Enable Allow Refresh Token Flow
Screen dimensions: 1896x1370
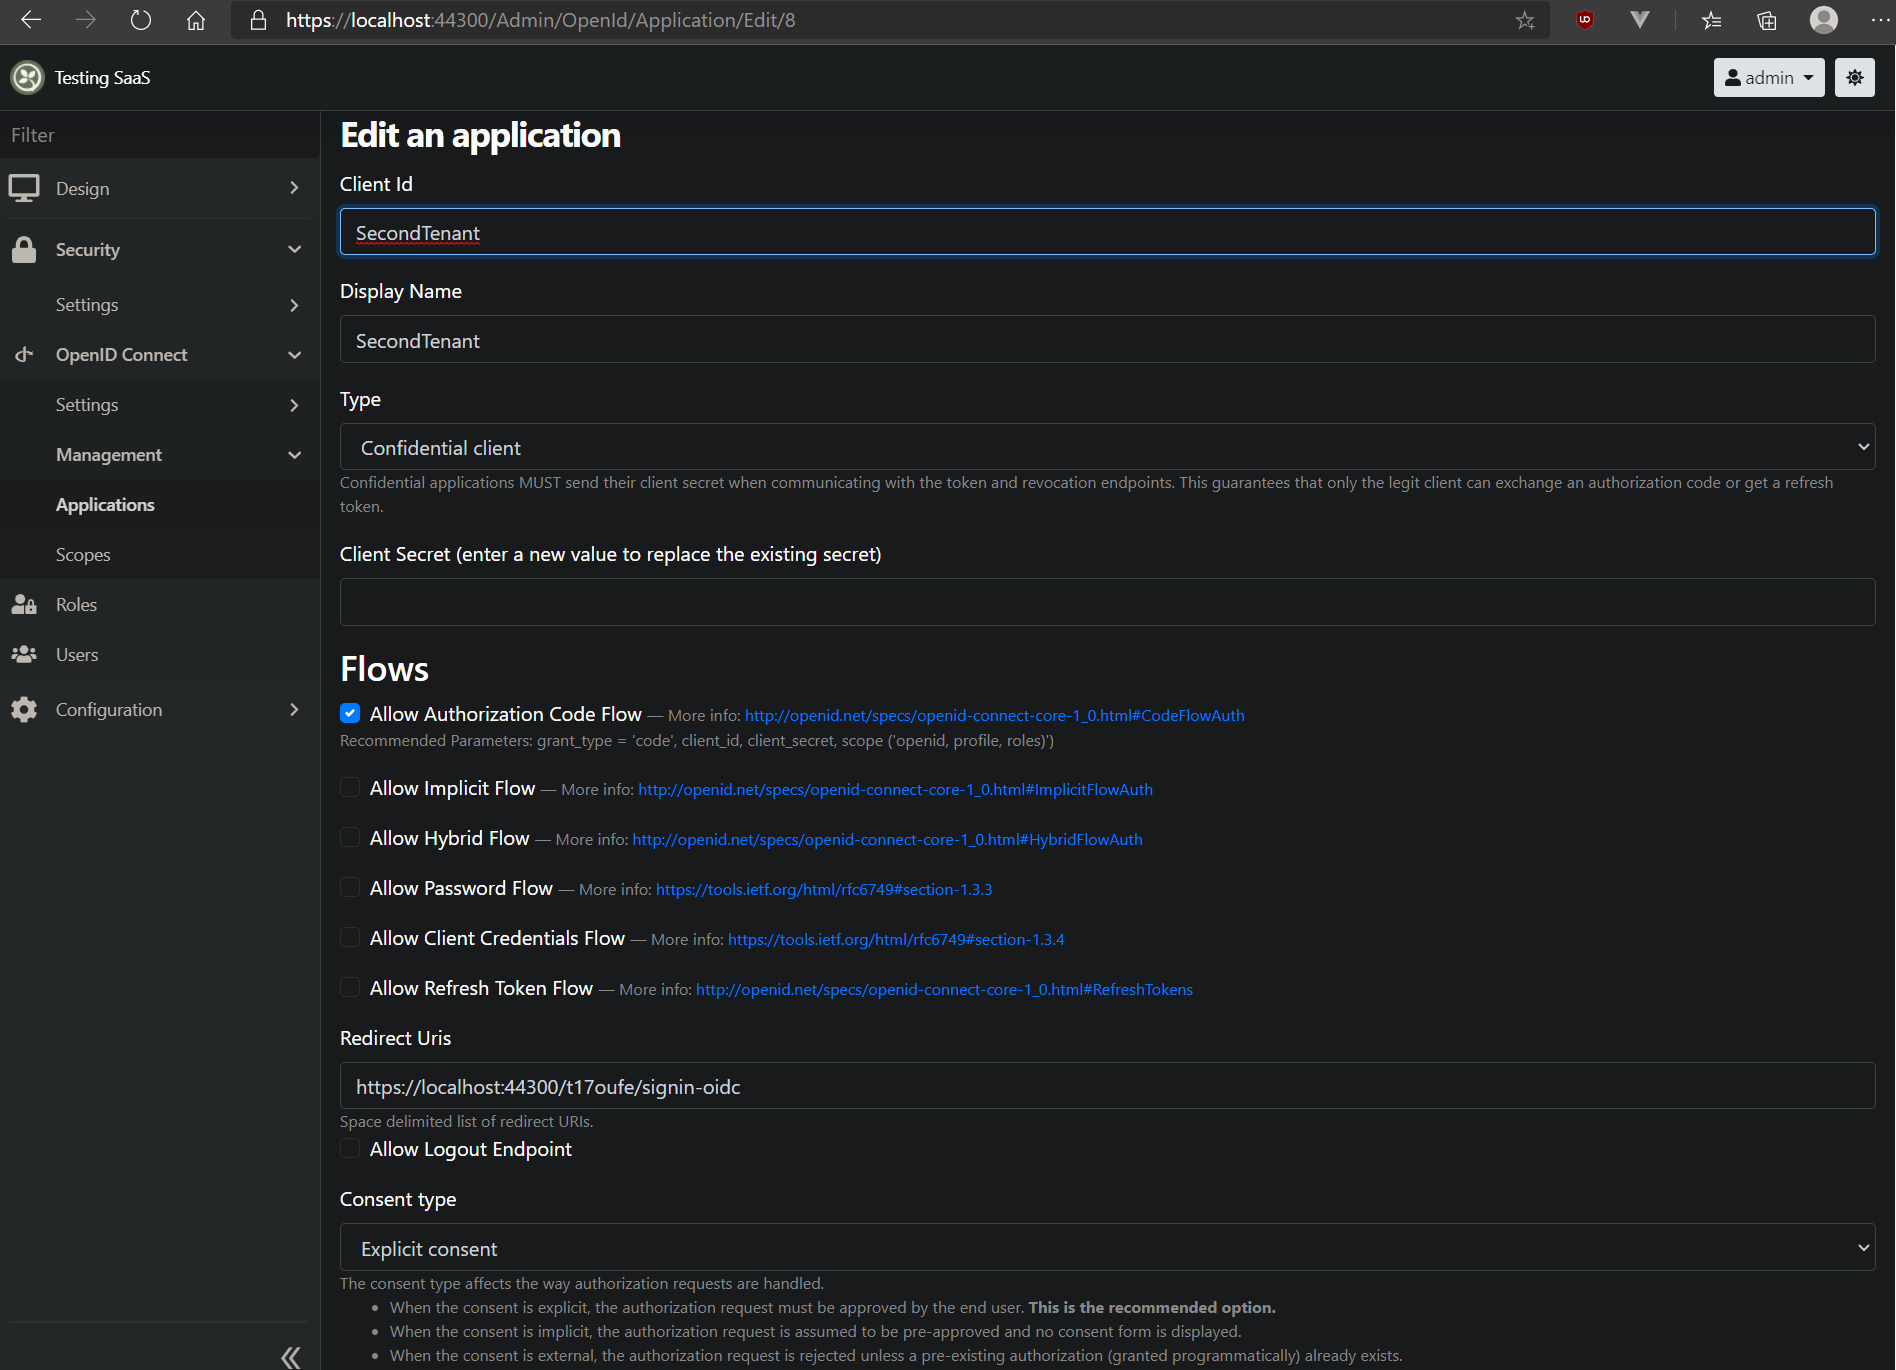pos(350,987)
